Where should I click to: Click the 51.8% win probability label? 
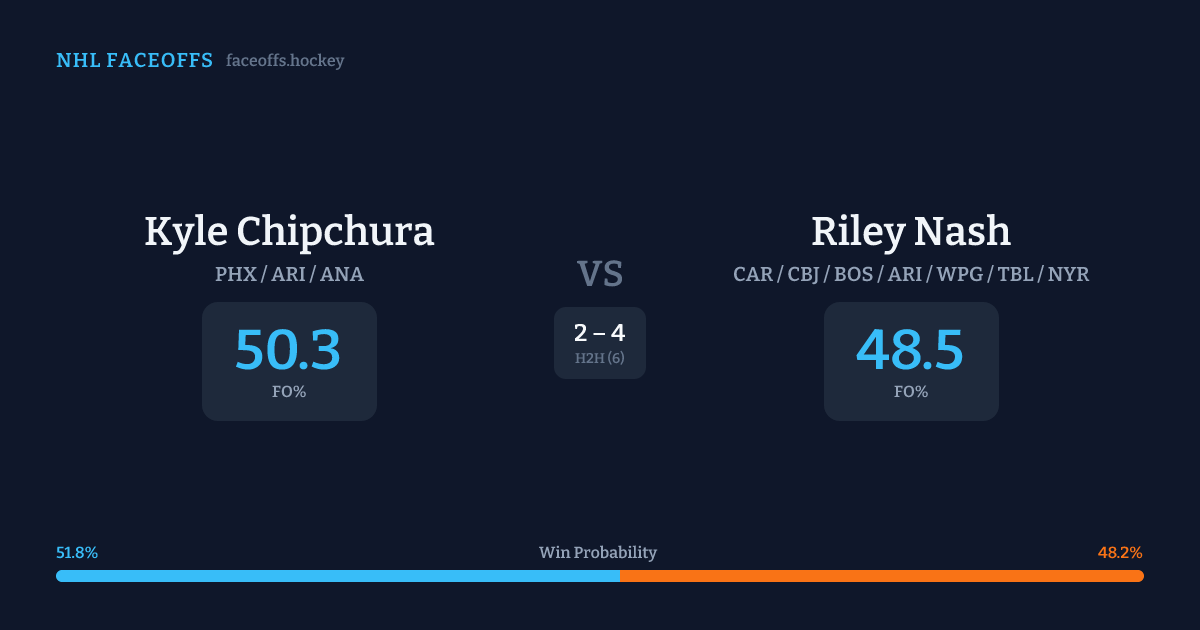(77, 553)
